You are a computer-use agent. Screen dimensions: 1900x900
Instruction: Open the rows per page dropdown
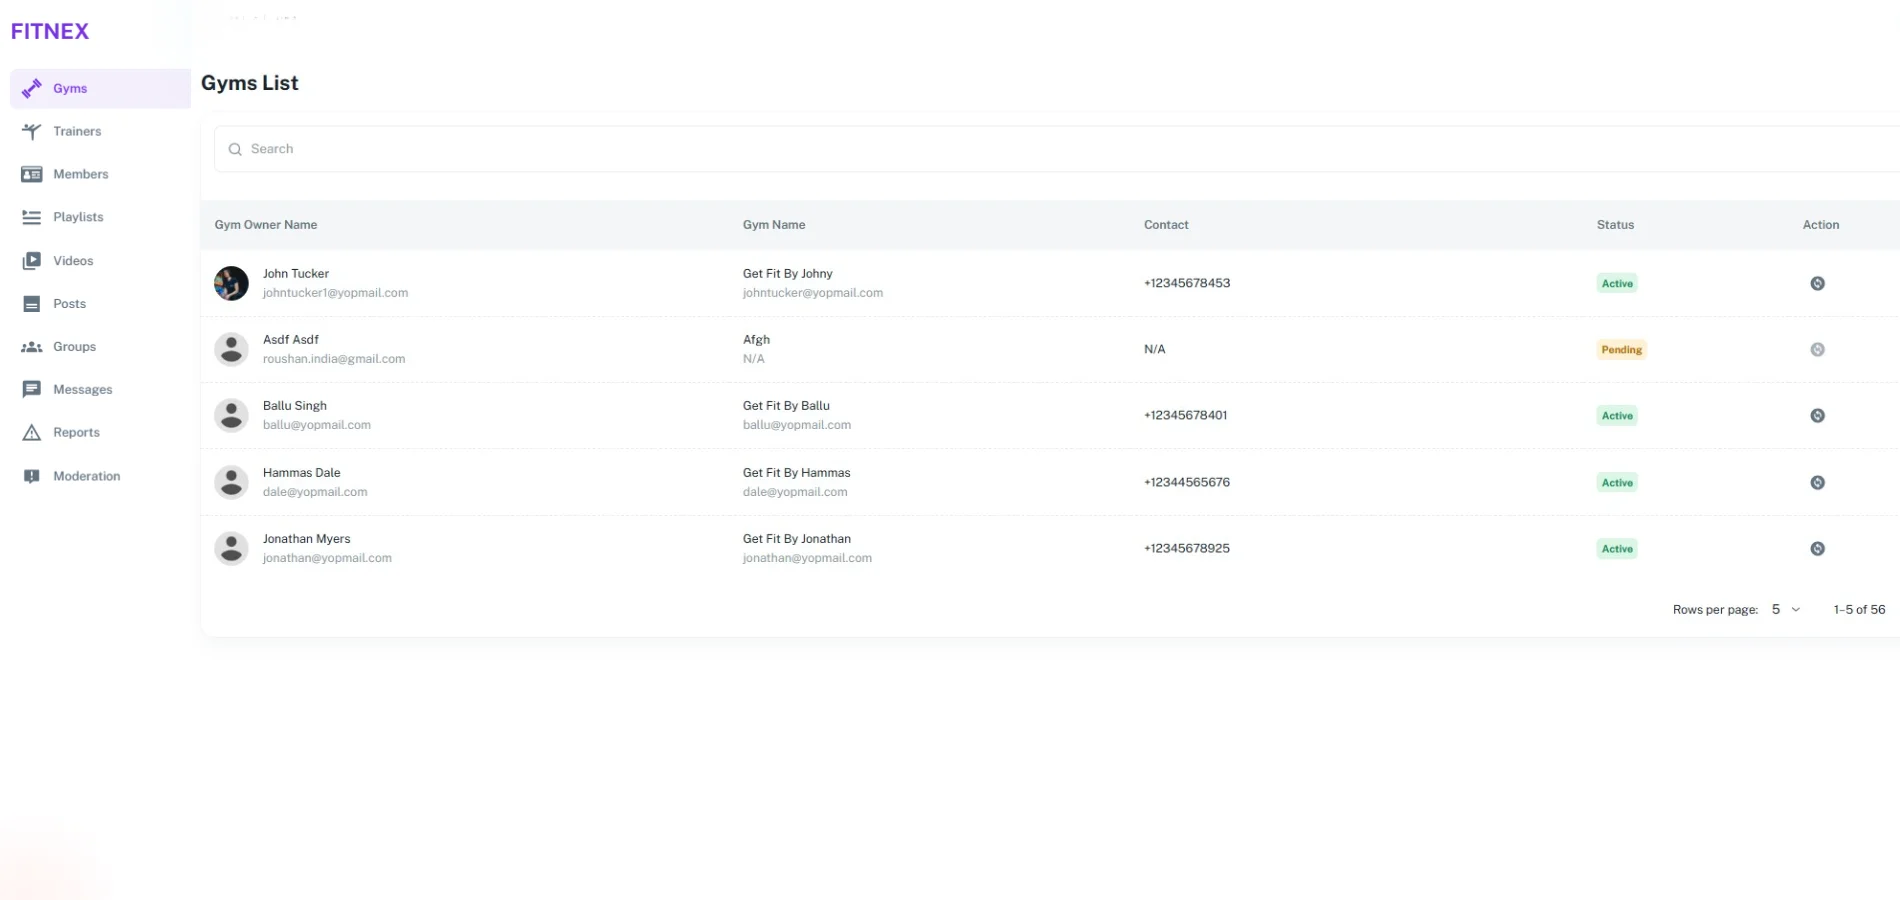(1785, 609)
